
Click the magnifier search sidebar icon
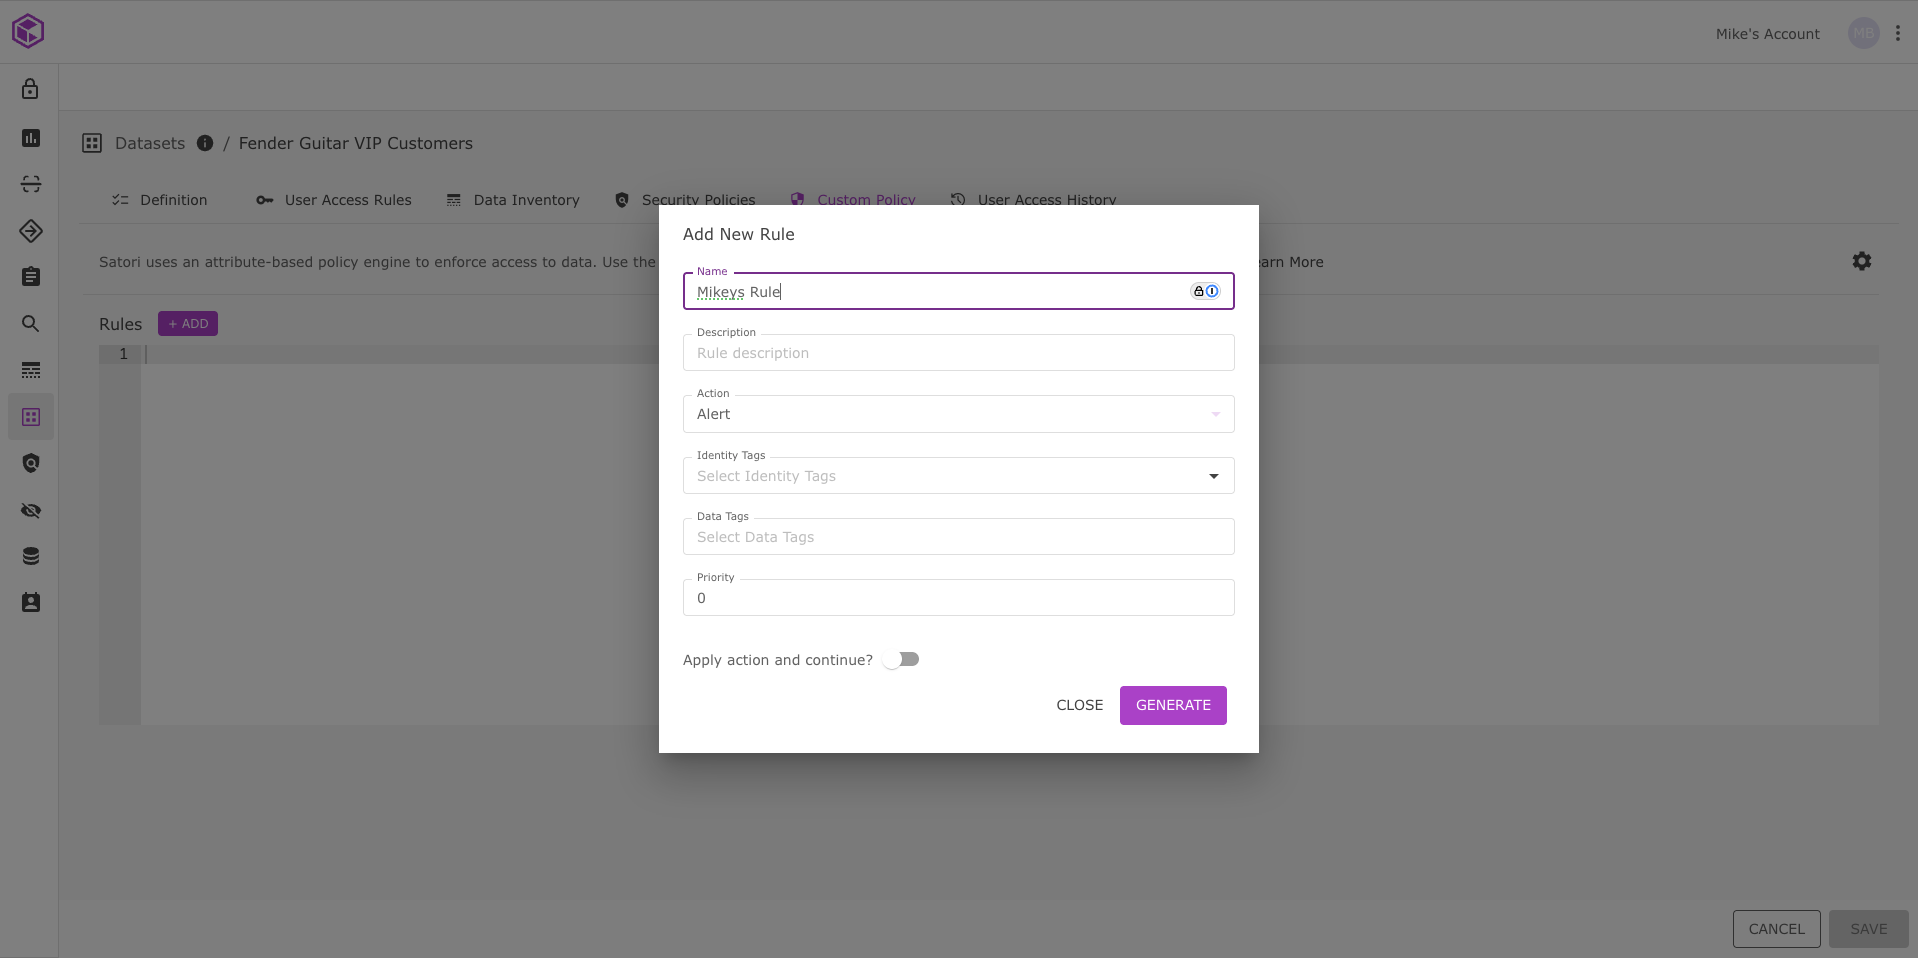[x=31, y=324]
